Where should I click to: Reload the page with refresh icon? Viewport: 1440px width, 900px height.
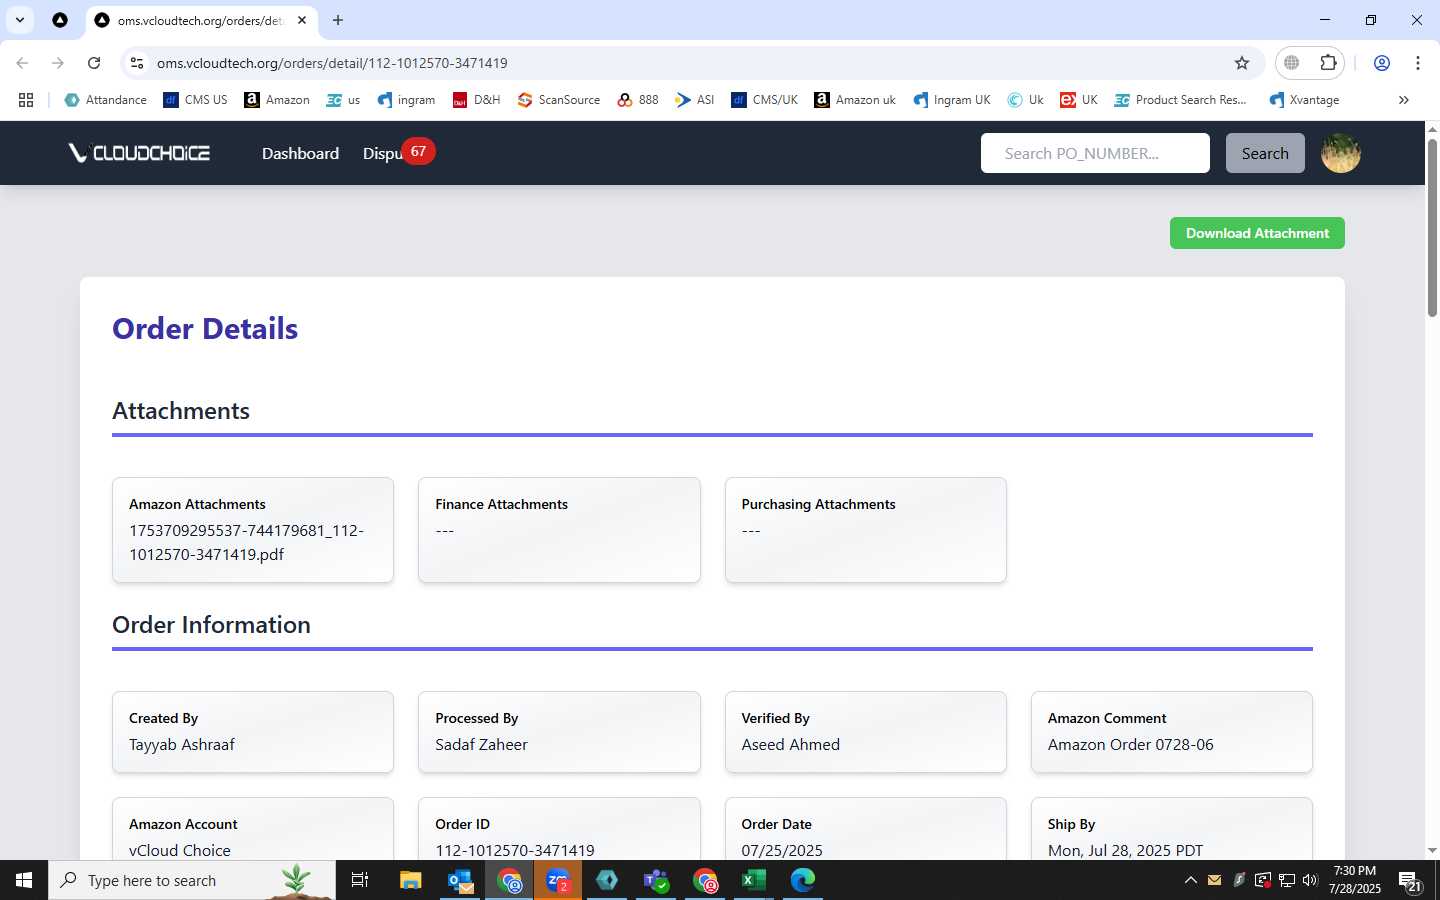[94, 63]
